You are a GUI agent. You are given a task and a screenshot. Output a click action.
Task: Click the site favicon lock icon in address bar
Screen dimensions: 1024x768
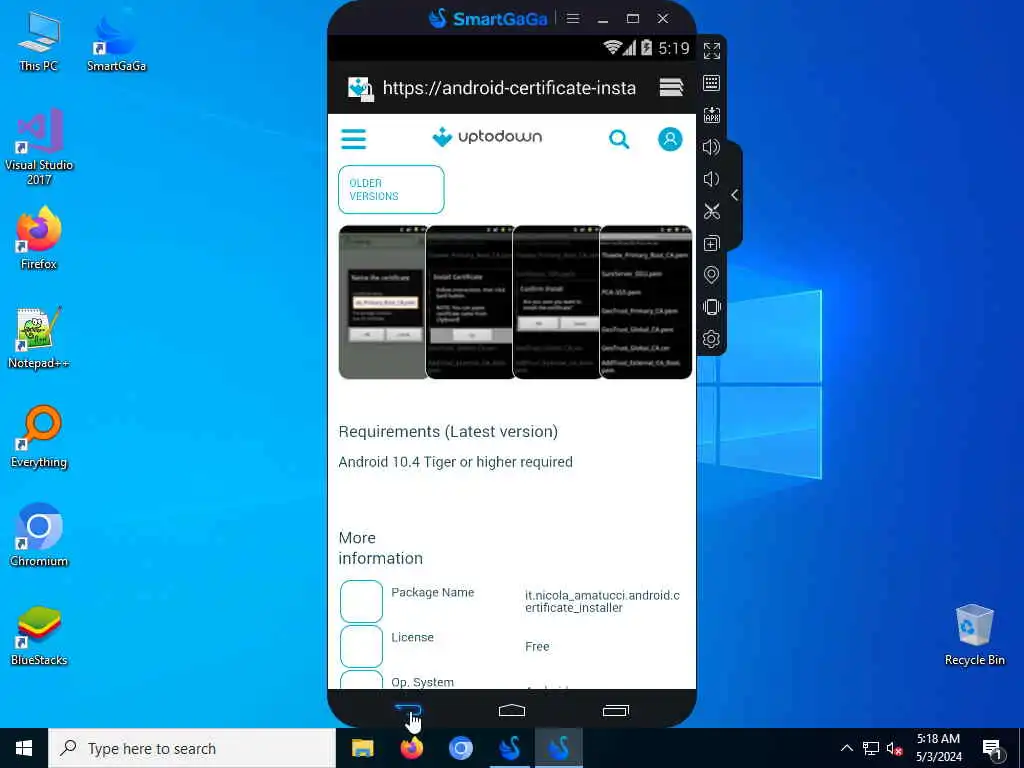coord(360,88)
